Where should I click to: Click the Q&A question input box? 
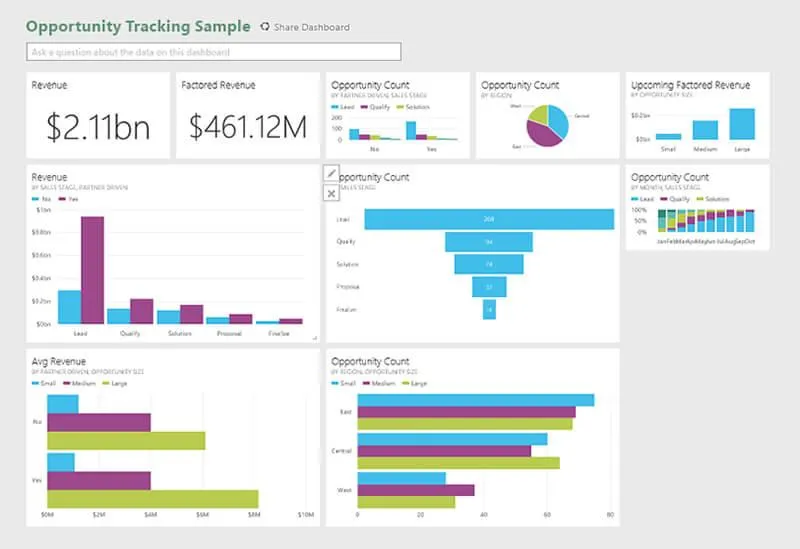(x=214, y=52)
